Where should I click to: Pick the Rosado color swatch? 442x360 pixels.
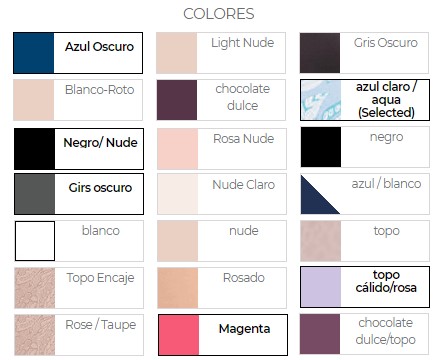tap(222, 288)
